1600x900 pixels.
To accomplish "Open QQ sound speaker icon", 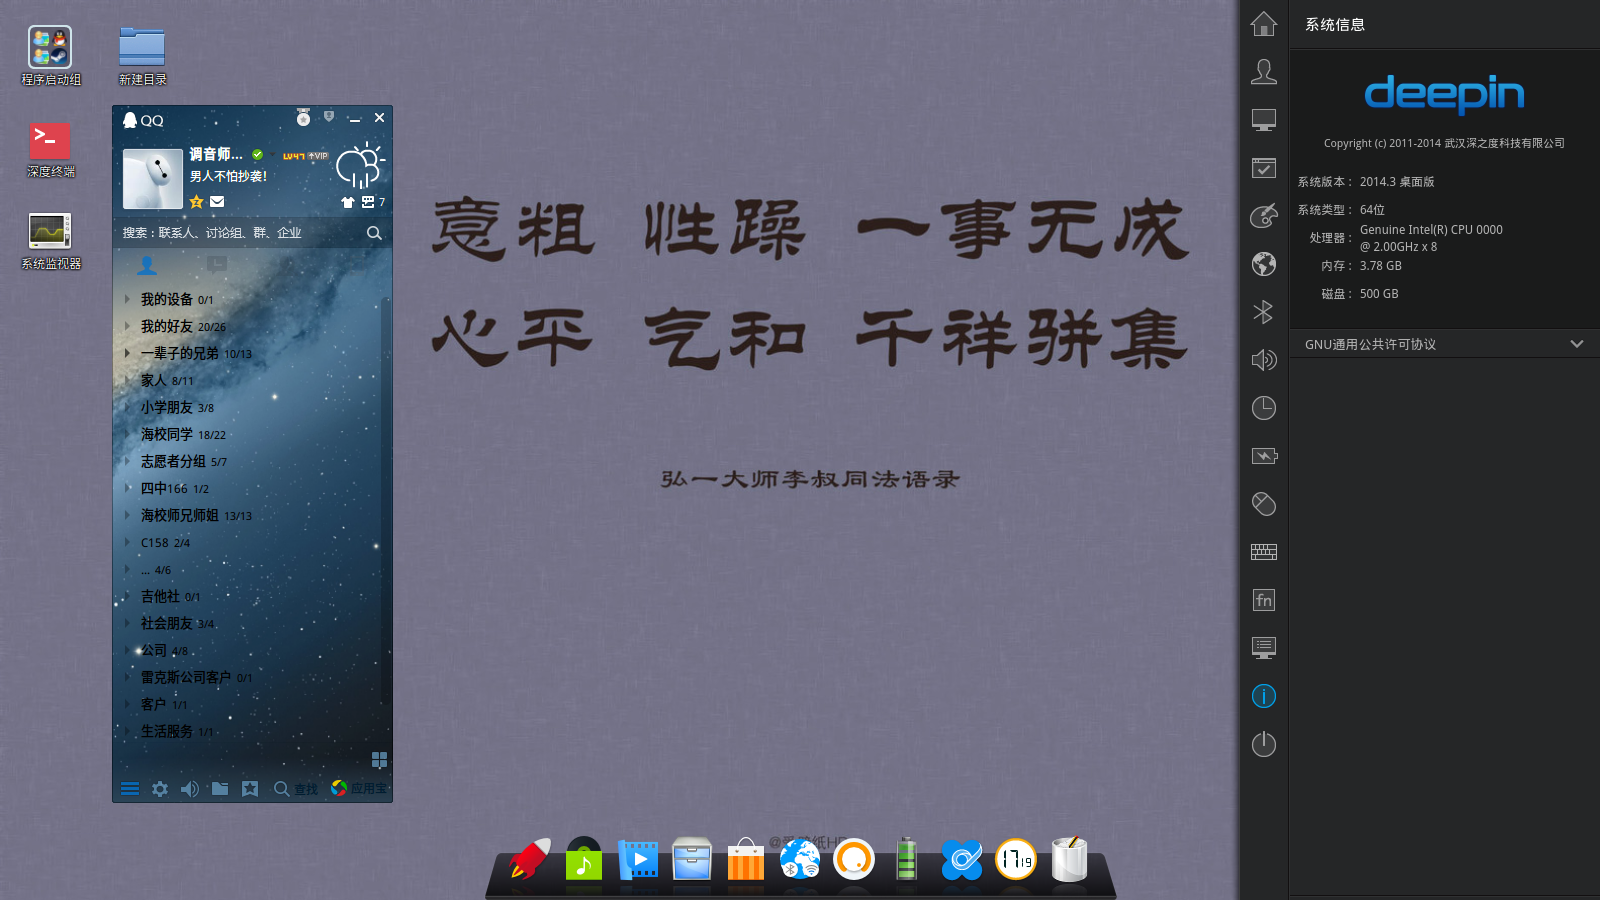I will point(190,789).
